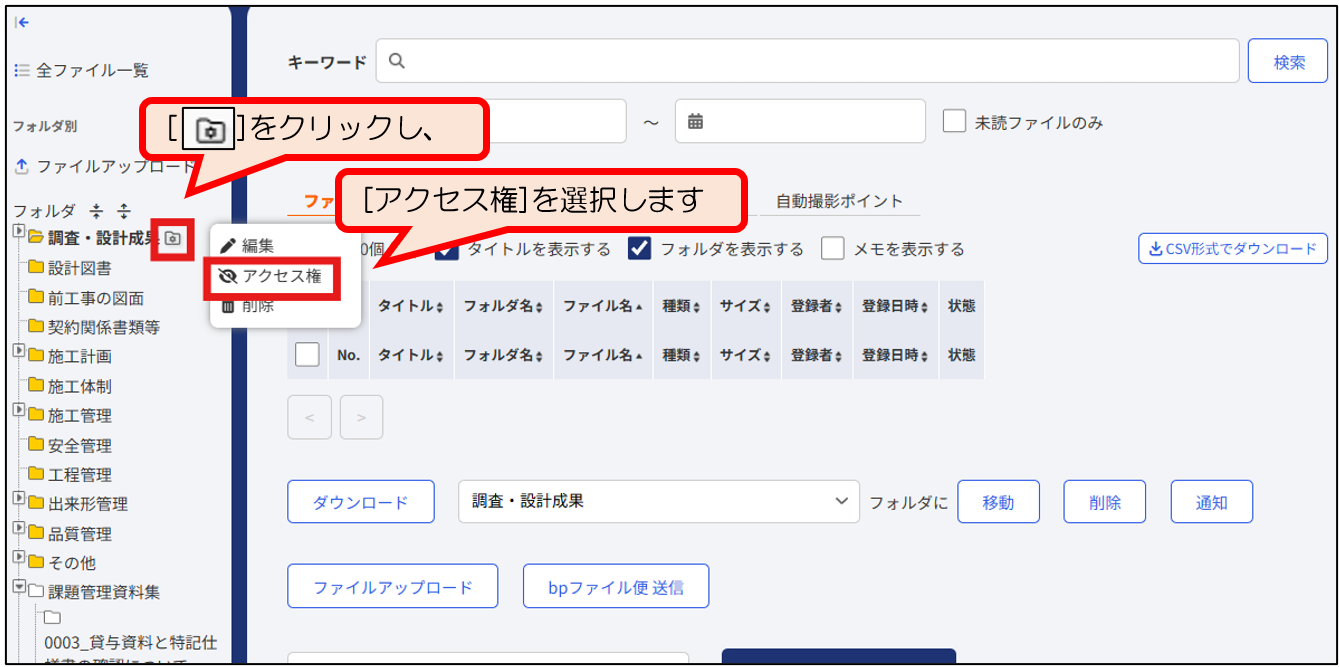The width and height of the screenshot is (1339, 667).
Task: Uncheck the フォルダを表示する checkbox
Action: [639, 248]
